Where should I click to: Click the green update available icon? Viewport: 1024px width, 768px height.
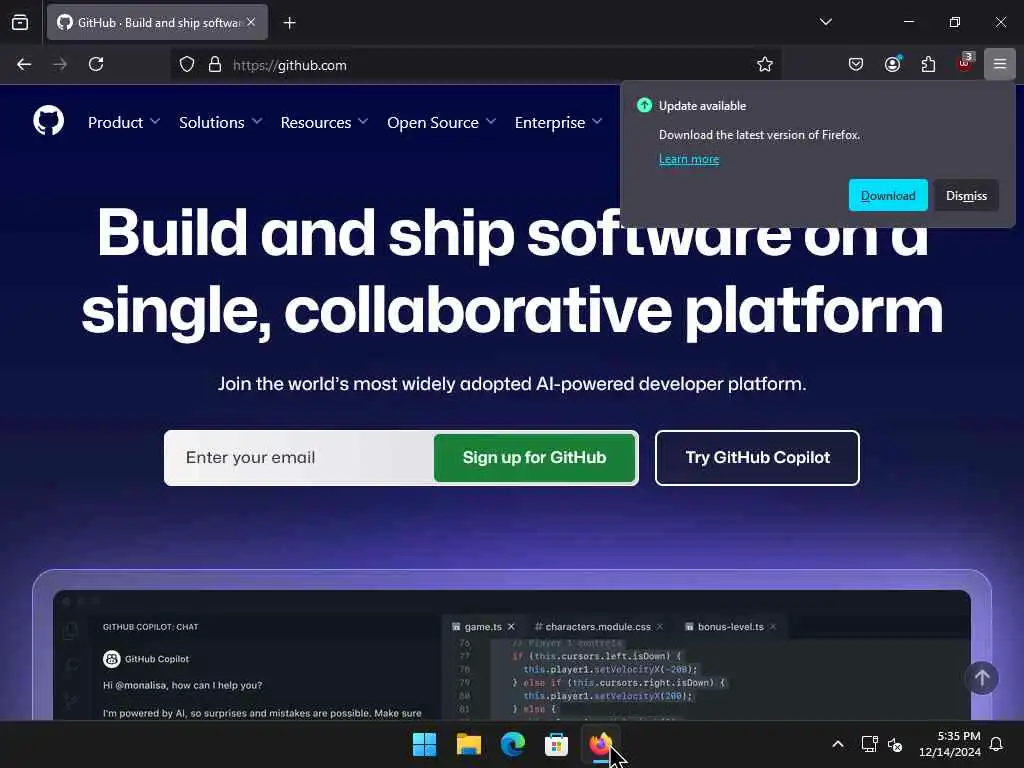[x=644, y=105]
